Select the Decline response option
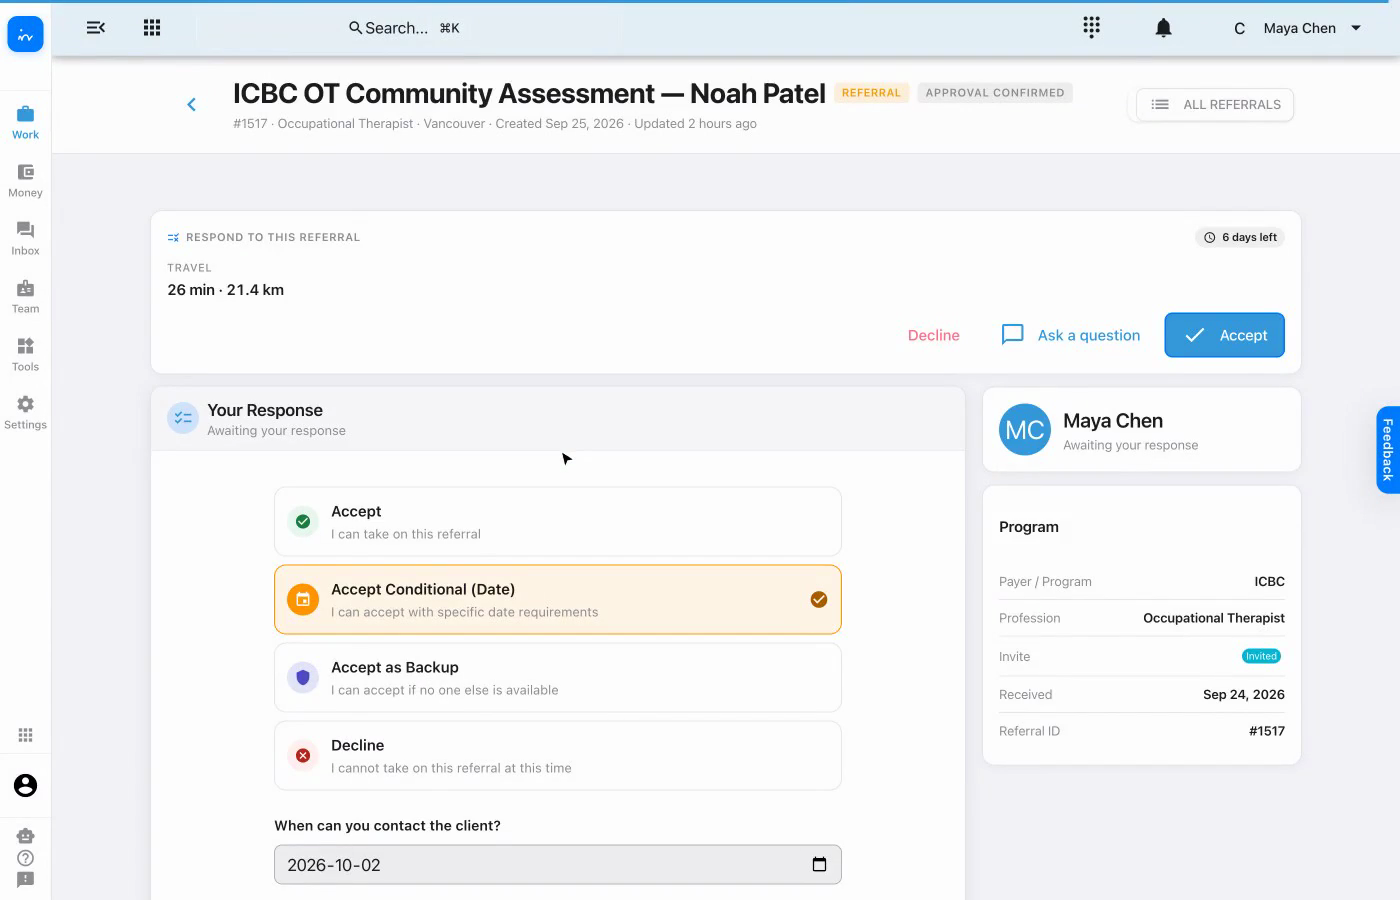The image size is (1400, 900). 558,756
